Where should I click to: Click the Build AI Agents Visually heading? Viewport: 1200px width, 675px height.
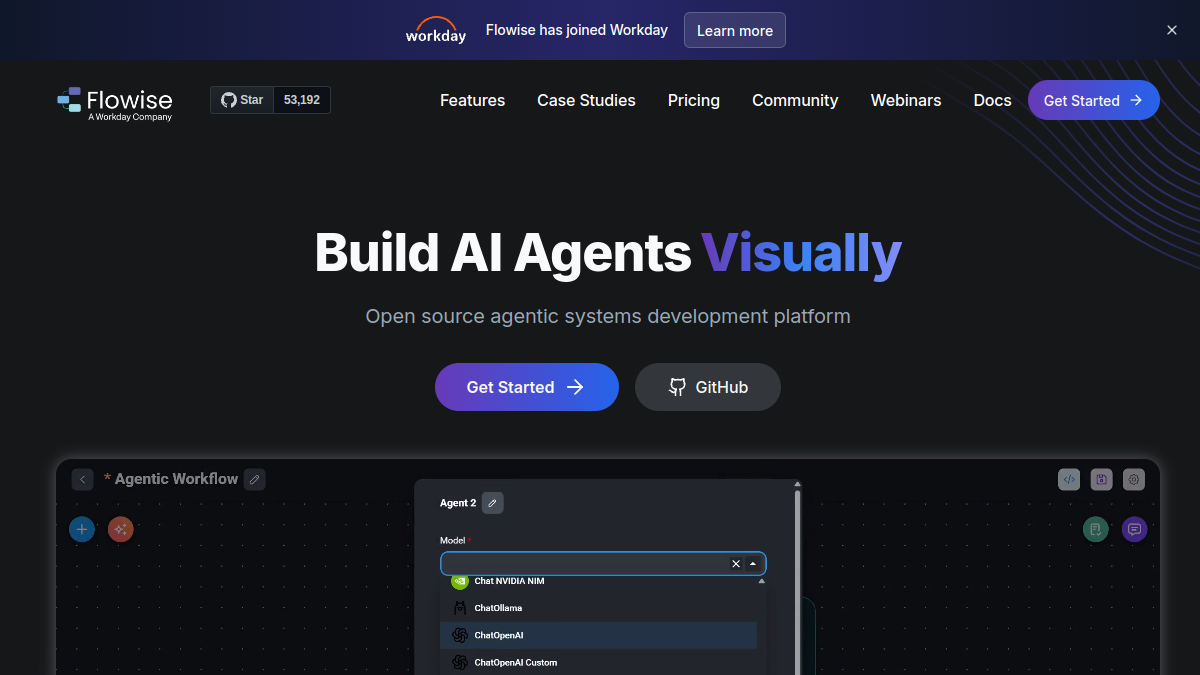(x=608, y=252)
